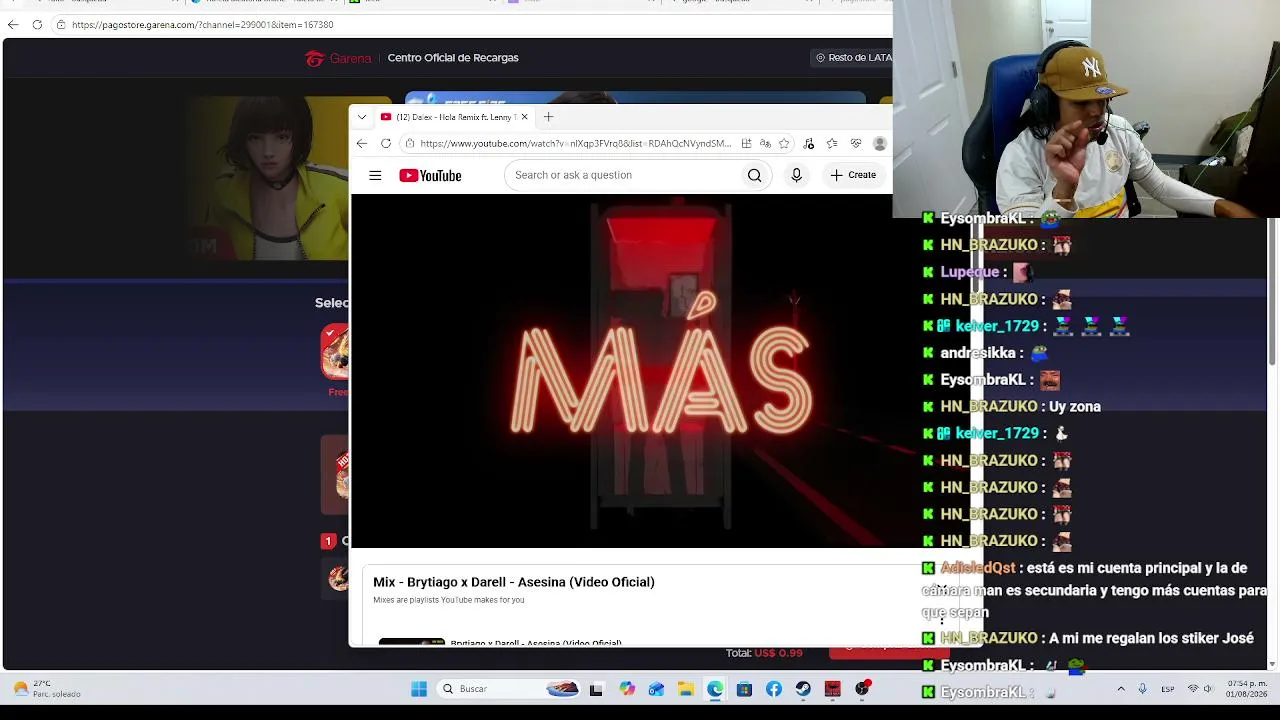Click the pagostore.garena.com address bar
The height and width of the screenshot is (720, 1280).
click(x=202, y=25)
